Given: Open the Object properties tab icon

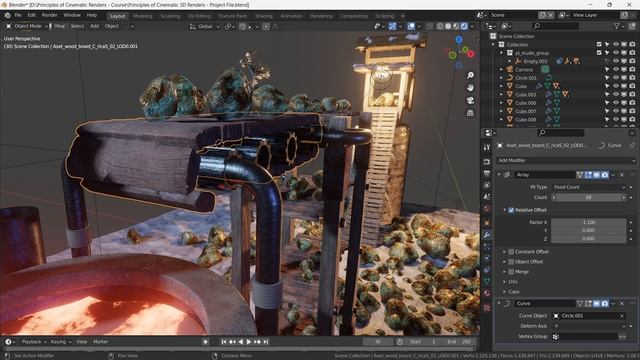Looking at the screenshot, I should tap(487, 223).
